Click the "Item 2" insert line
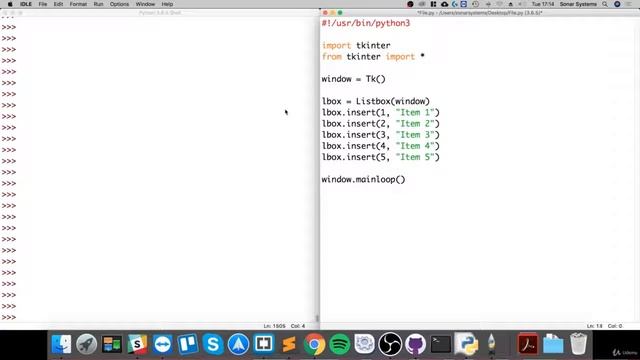640x360 pixels. point(380,123)
